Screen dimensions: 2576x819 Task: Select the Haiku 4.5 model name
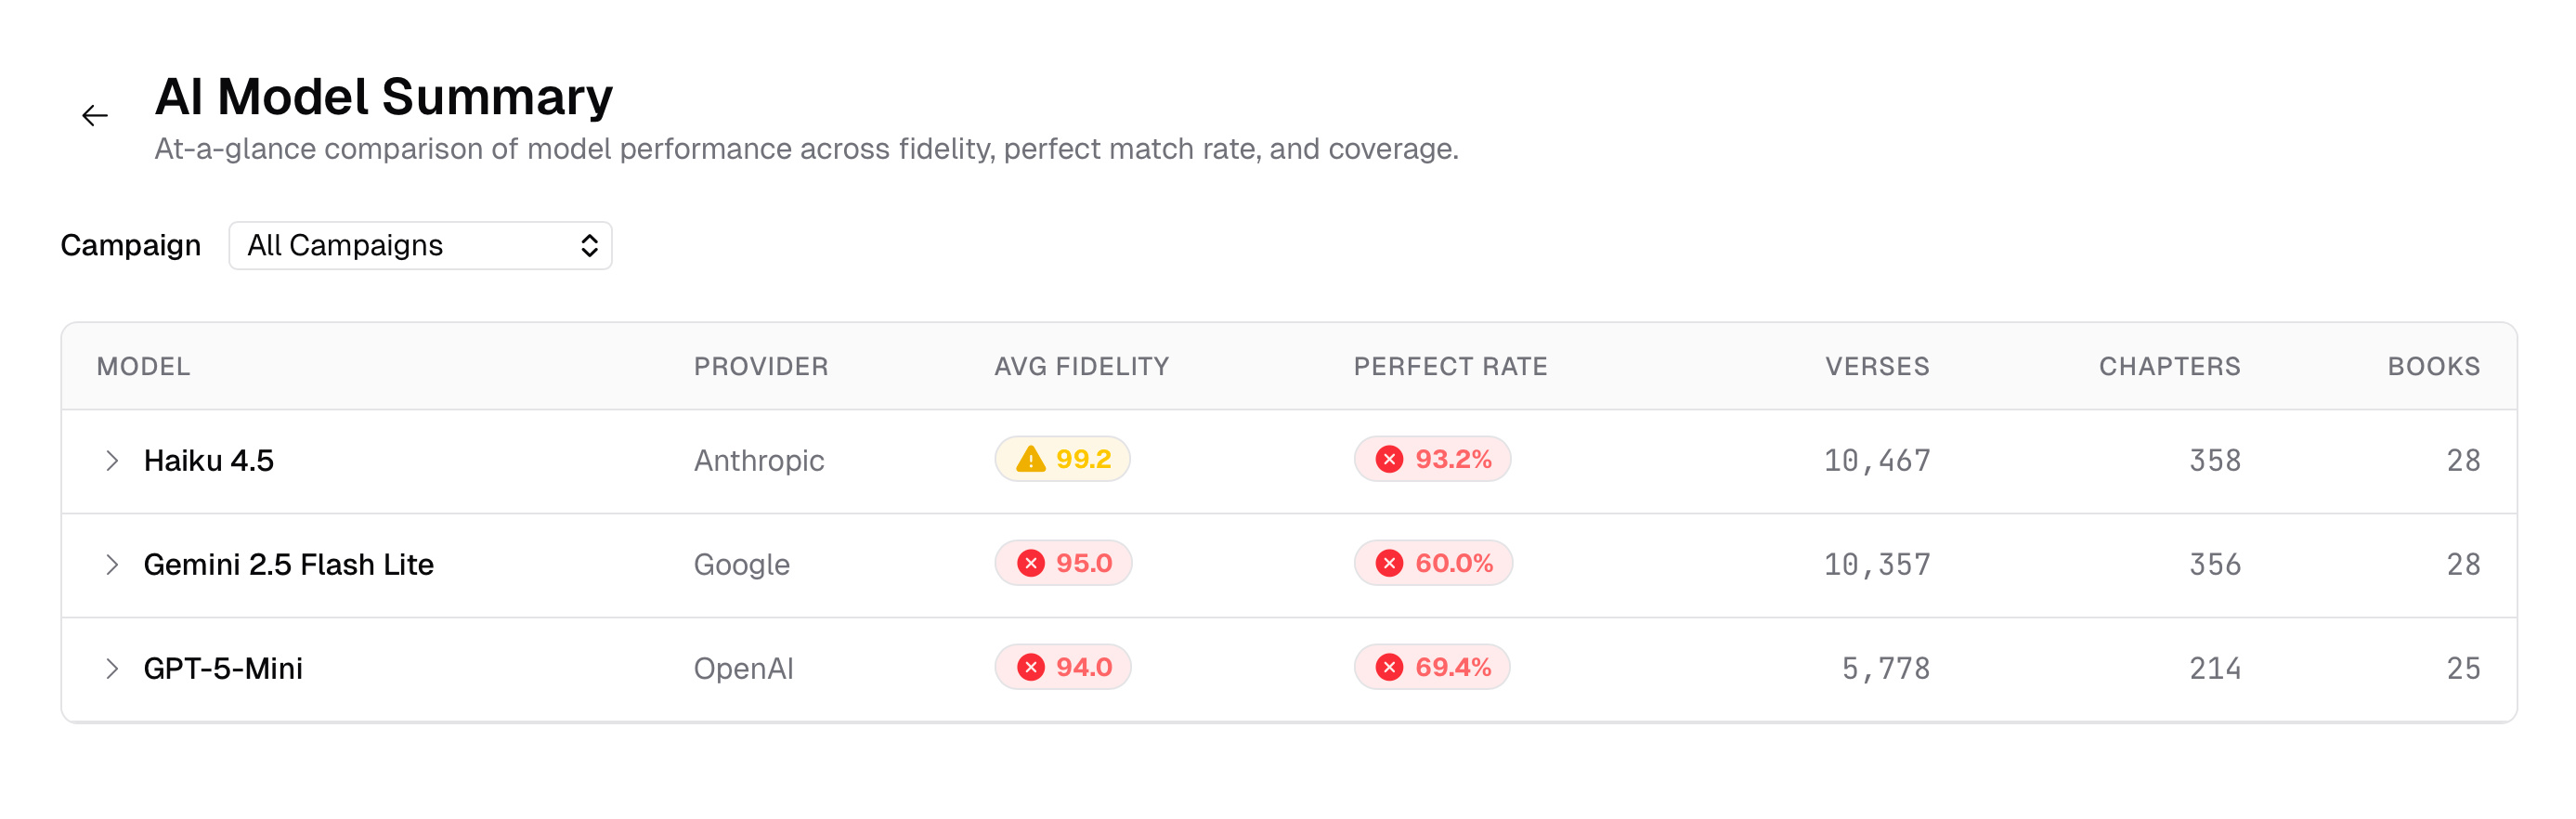(208, 460)
